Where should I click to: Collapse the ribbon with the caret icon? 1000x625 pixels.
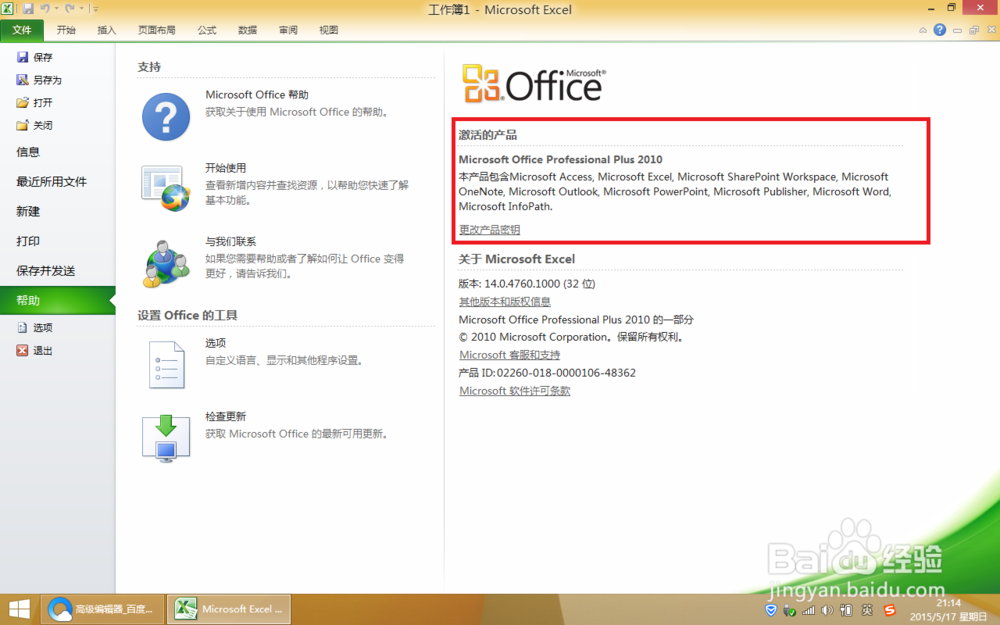923,30
